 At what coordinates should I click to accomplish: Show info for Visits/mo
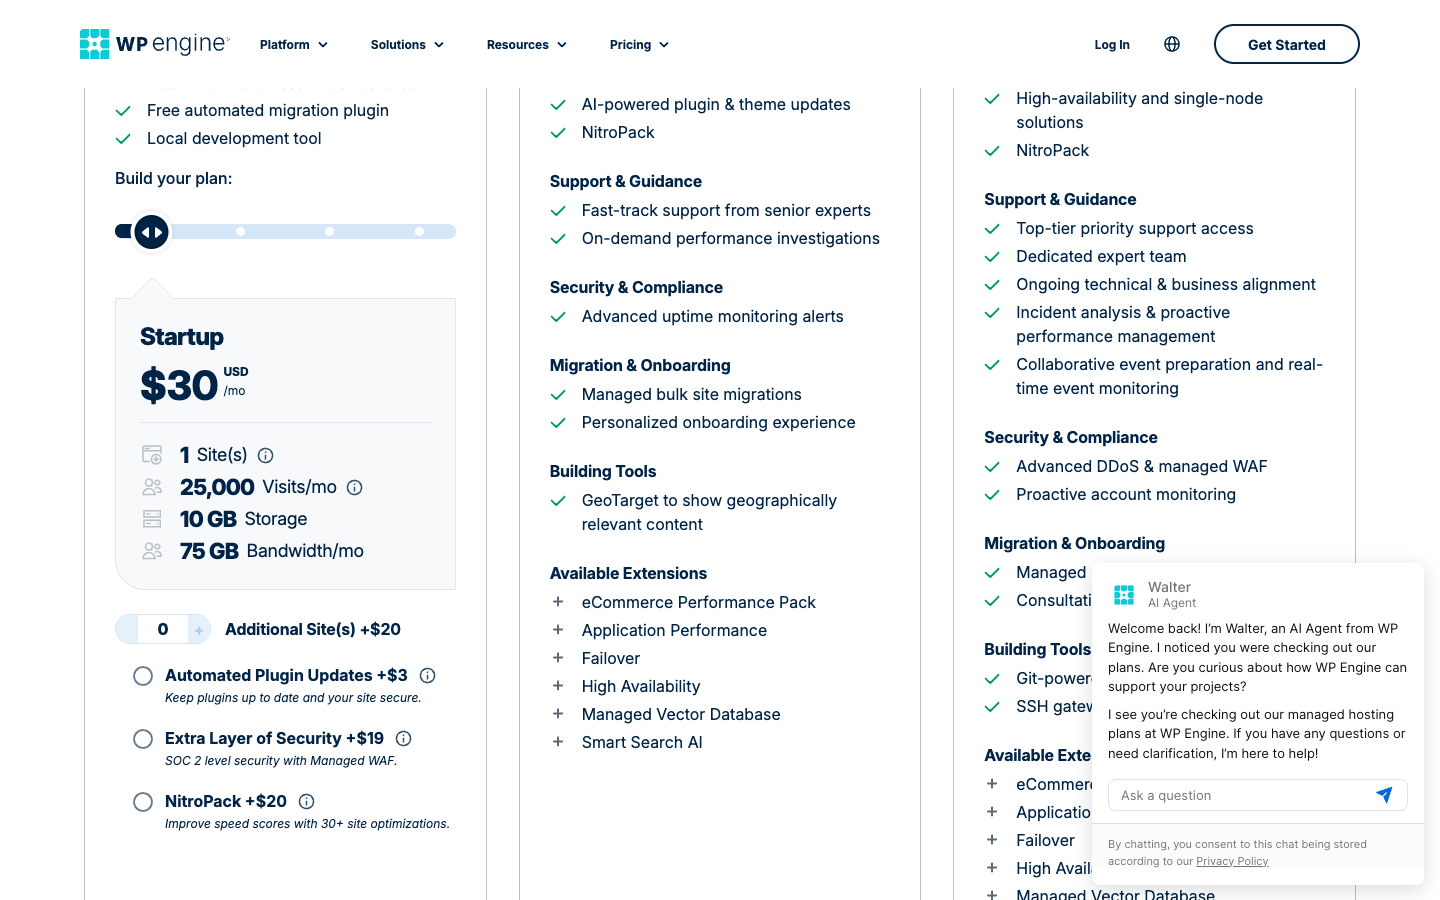click(x=355, y=488)
